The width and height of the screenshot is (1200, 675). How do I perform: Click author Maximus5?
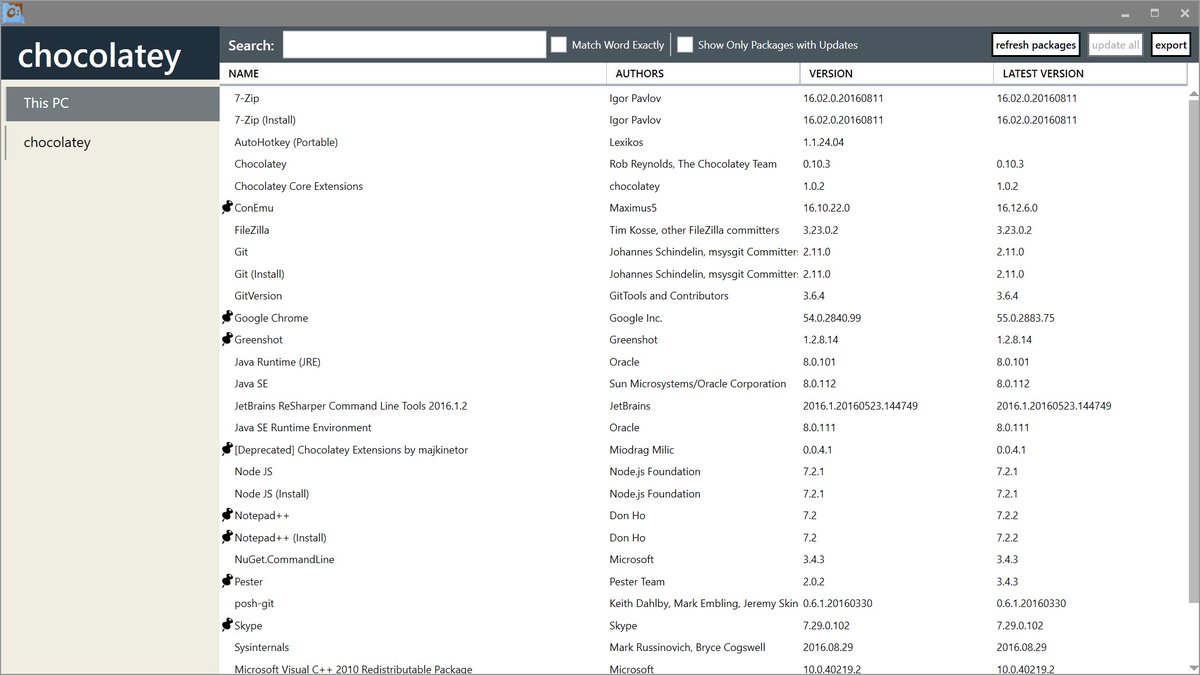click(x=633, y=208)
